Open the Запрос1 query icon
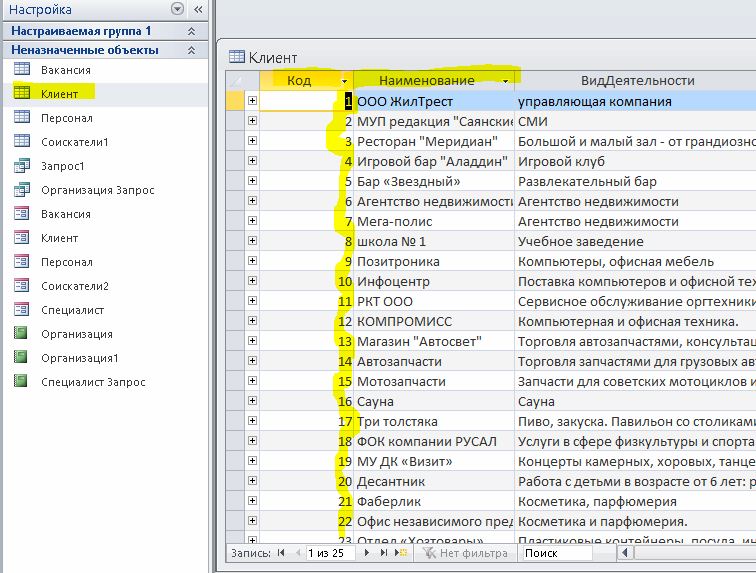This screenshot has height=573, width=756. [x=22, y=165]
